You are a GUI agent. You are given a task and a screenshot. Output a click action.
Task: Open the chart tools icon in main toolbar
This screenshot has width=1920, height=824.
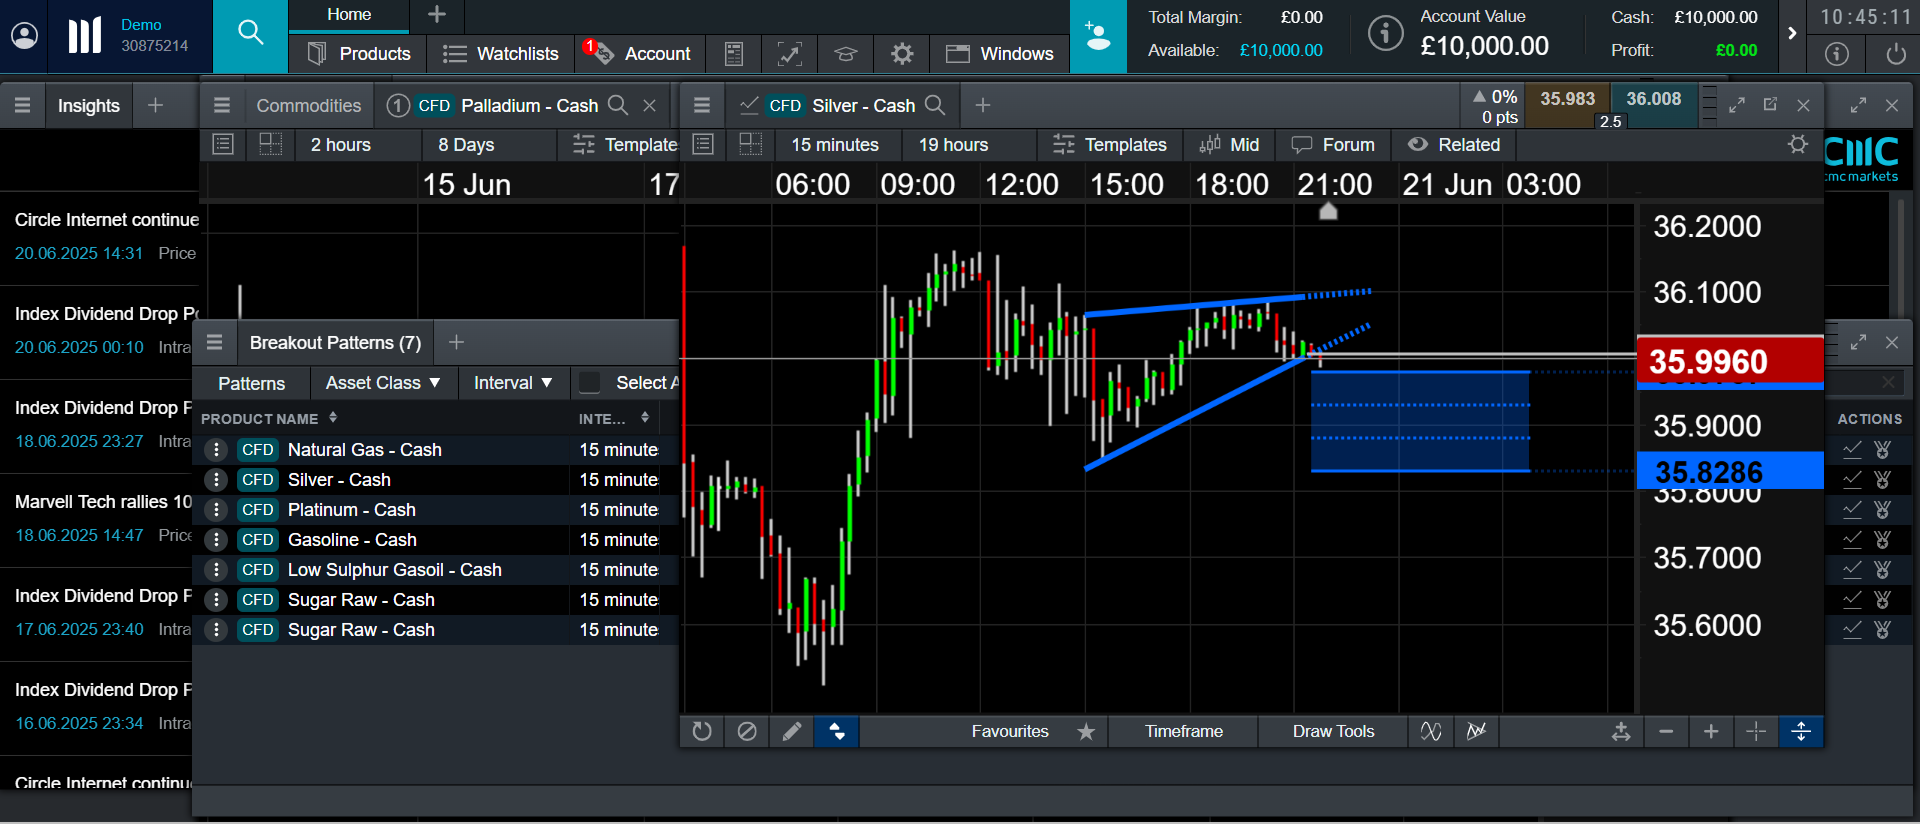point(790,54)
